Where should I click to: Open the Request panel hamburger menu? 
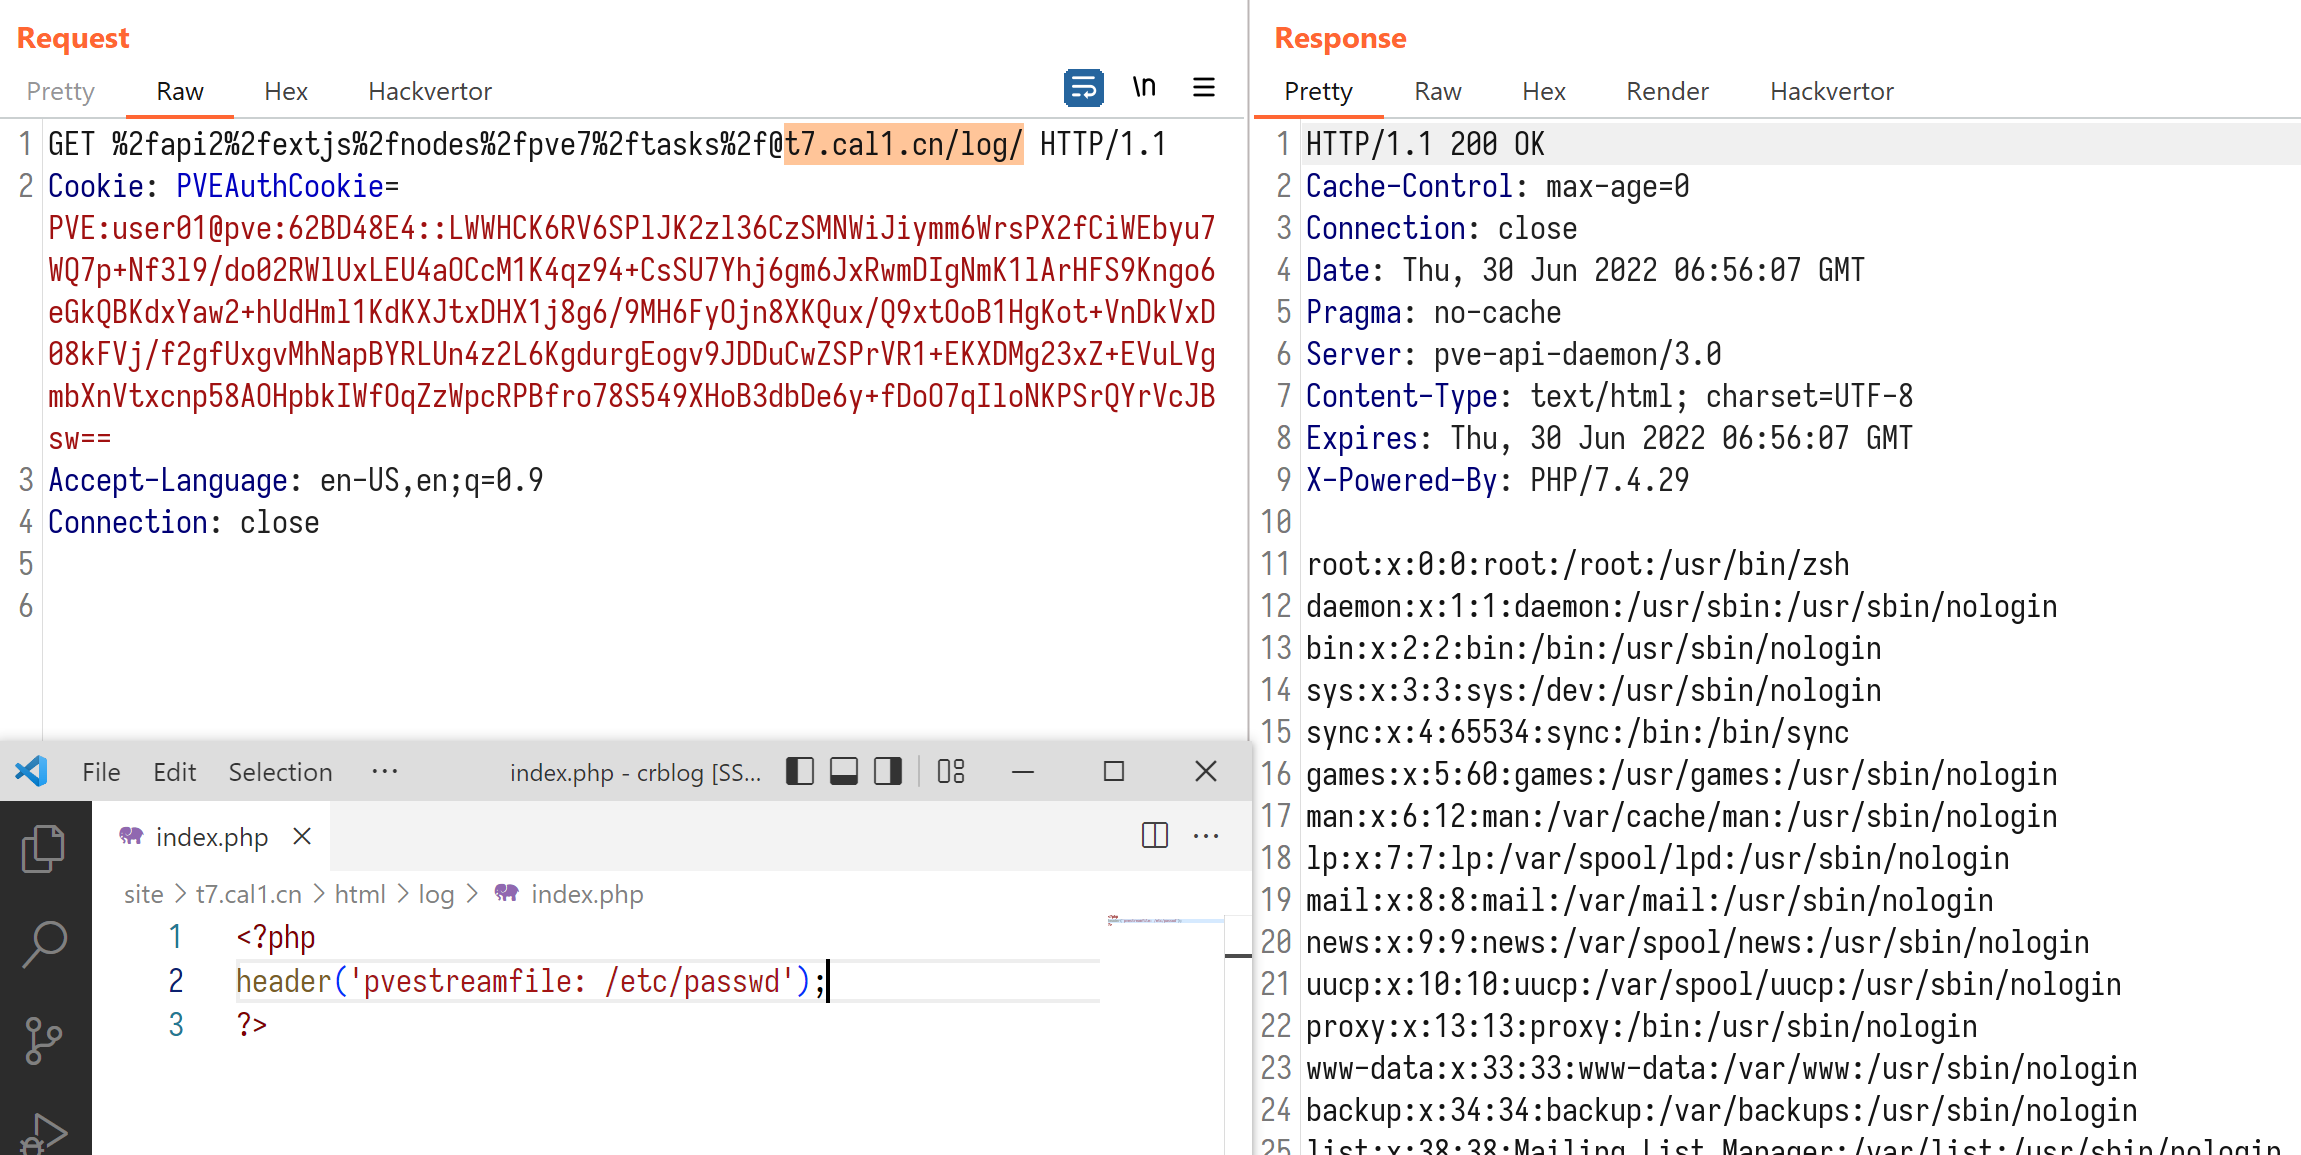tap(1204, 88)
